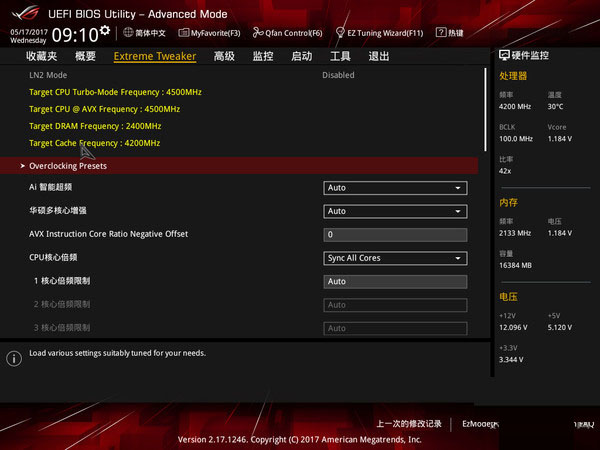600x450 pixels.
Task: Click Target Cache Frequency : 4200MHz text
Action: pyautogui.click(x=95, y=143)
